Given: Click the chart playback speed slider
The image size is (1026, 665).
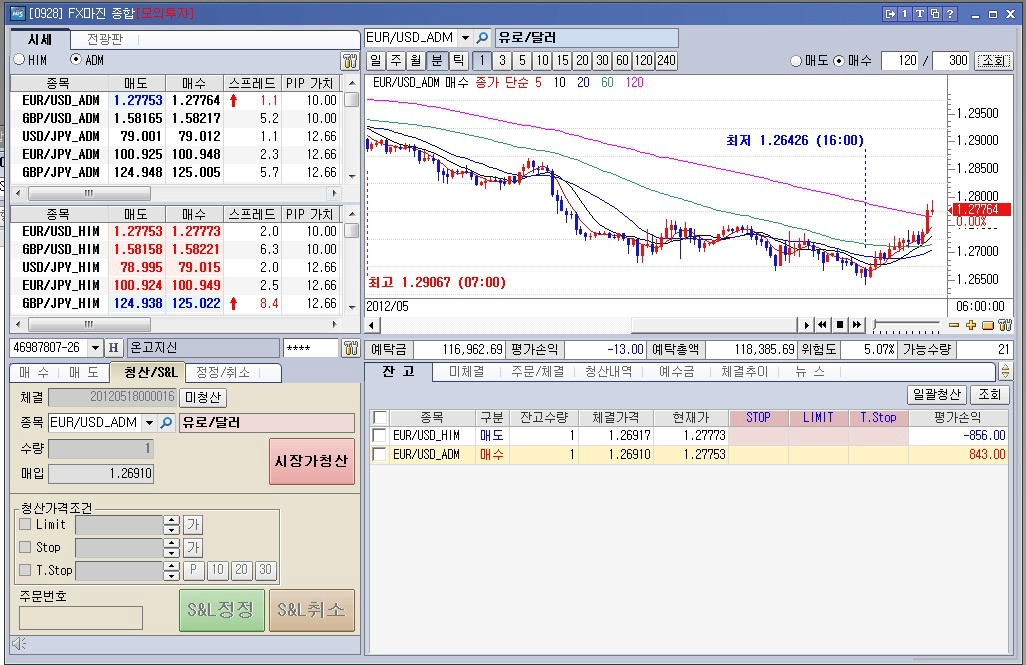Looking at the screenshot, I should point(906,325).
